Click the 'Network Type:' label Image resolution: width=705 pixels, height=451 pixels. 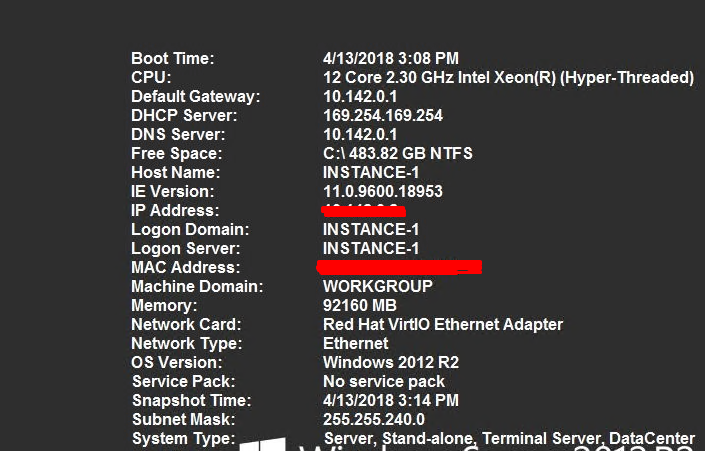187,344
